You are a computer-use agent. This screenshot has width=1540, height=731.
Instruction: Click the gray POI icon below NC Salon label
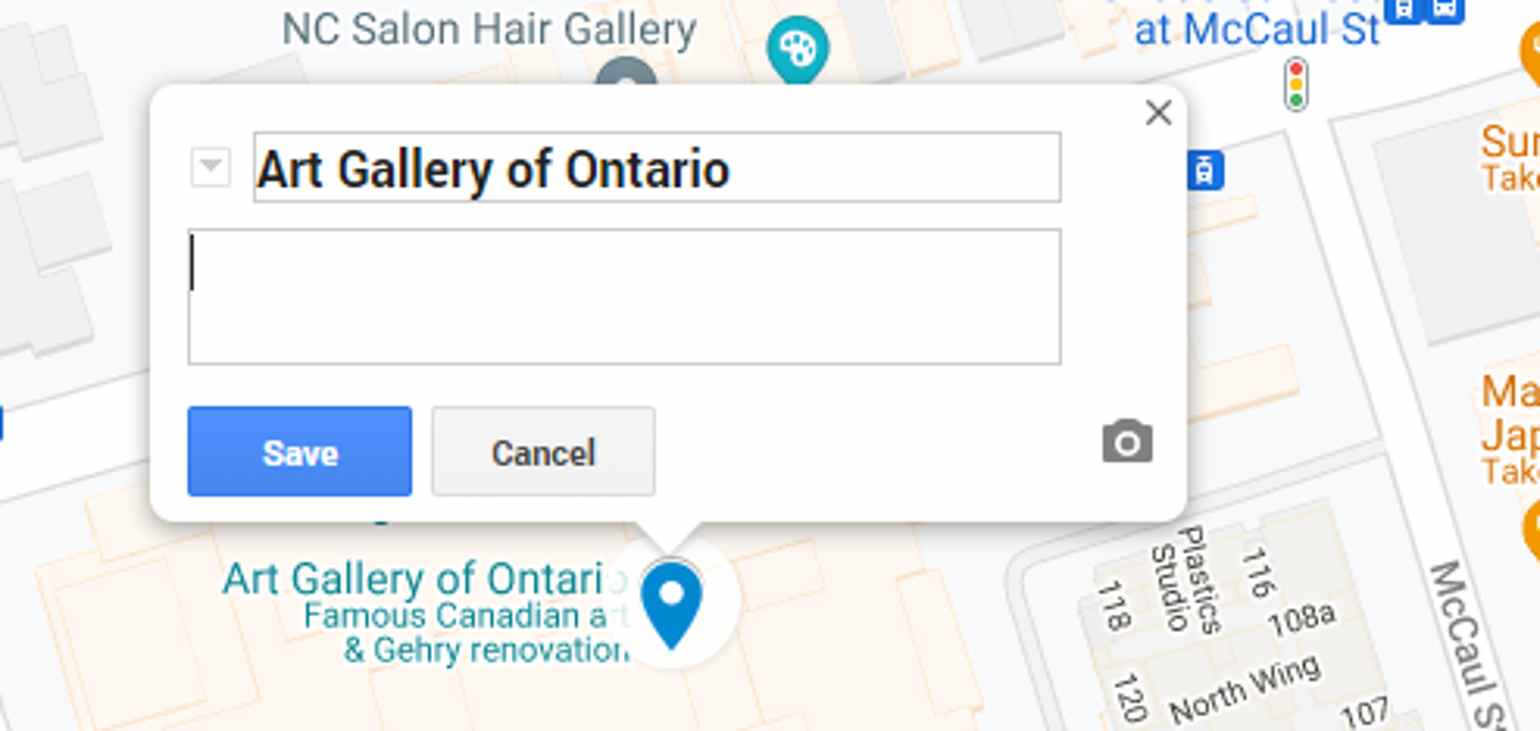point(628,70)
